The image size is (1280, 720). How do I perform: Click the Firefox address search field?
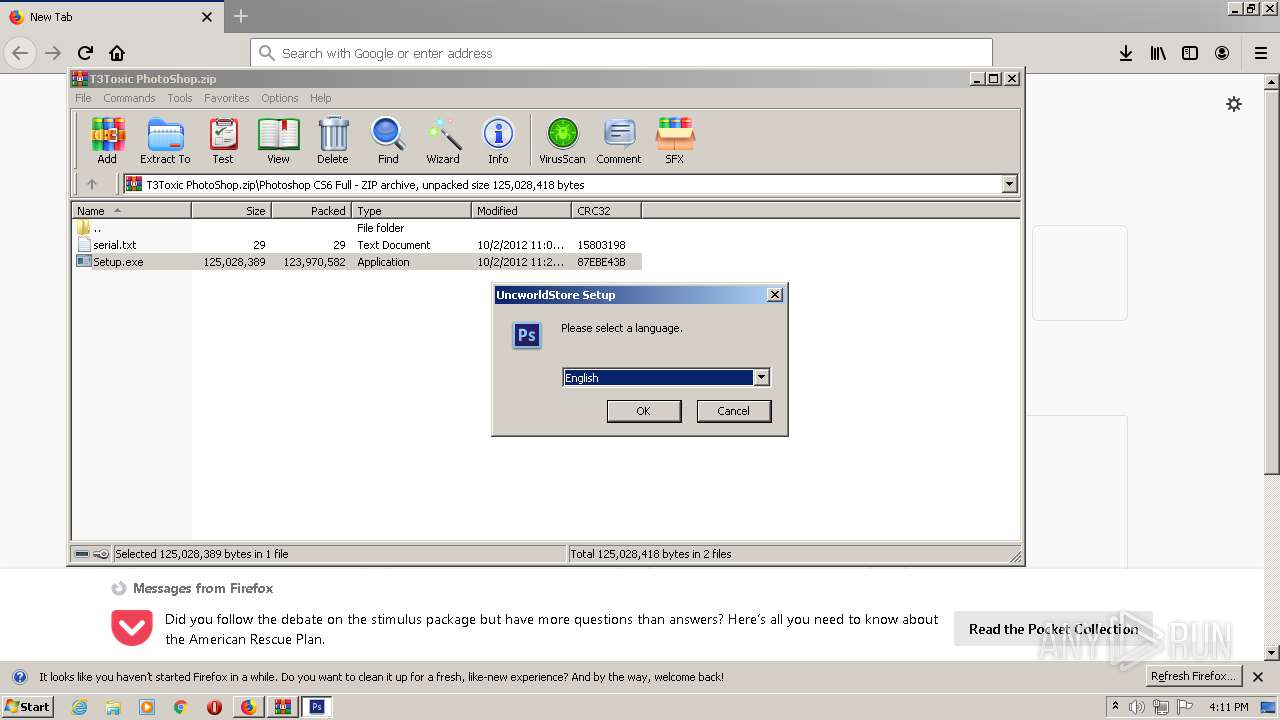point(621,53)
